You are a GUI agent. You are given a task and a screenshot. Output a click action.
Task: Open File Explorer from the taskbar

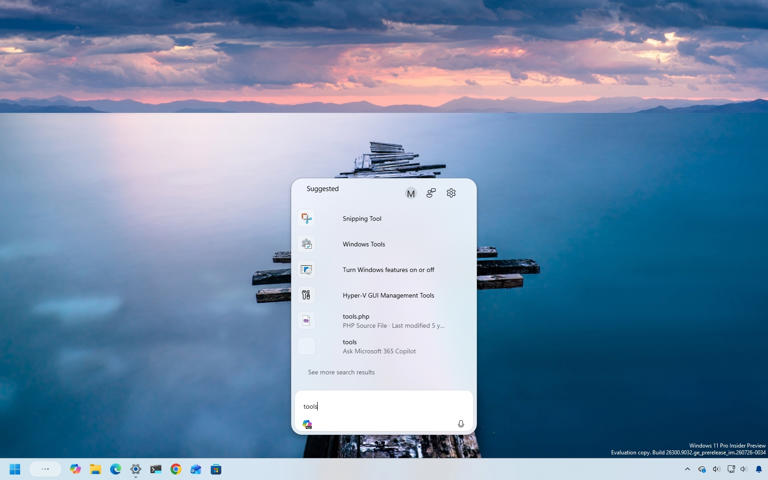pos(96,469)
